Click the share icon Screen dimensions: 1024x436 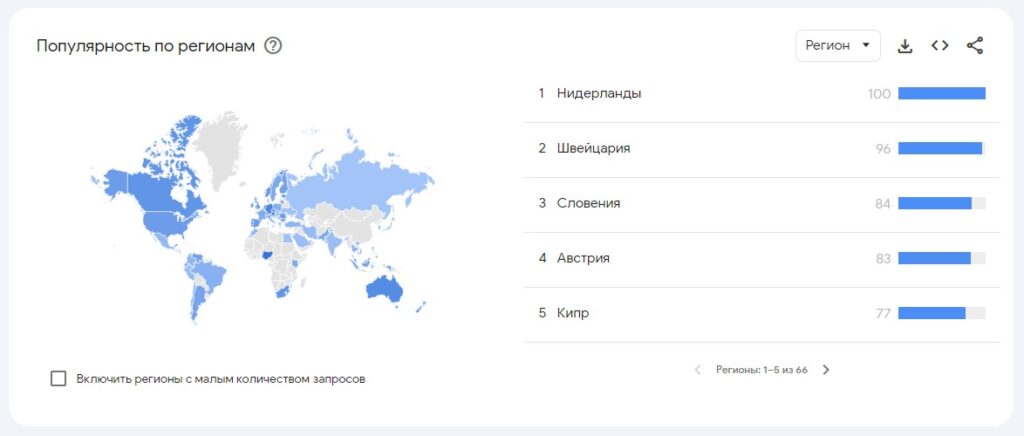click(x=975, y=46)
